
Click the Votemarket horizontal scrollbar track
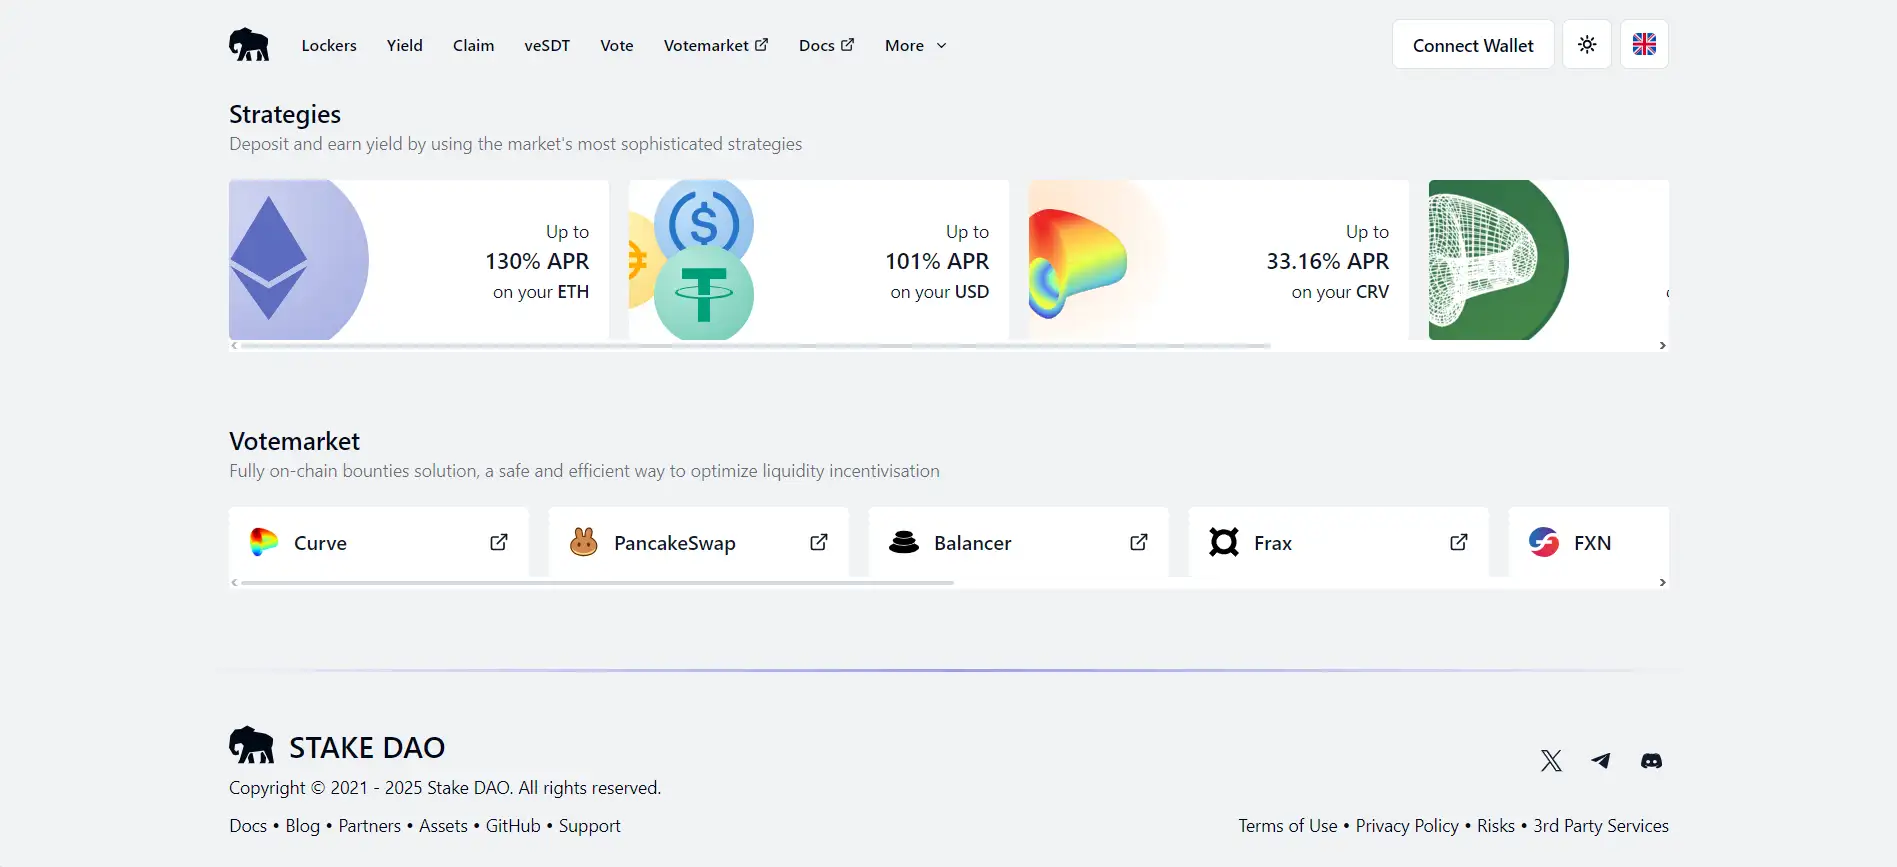point(1300,582)
